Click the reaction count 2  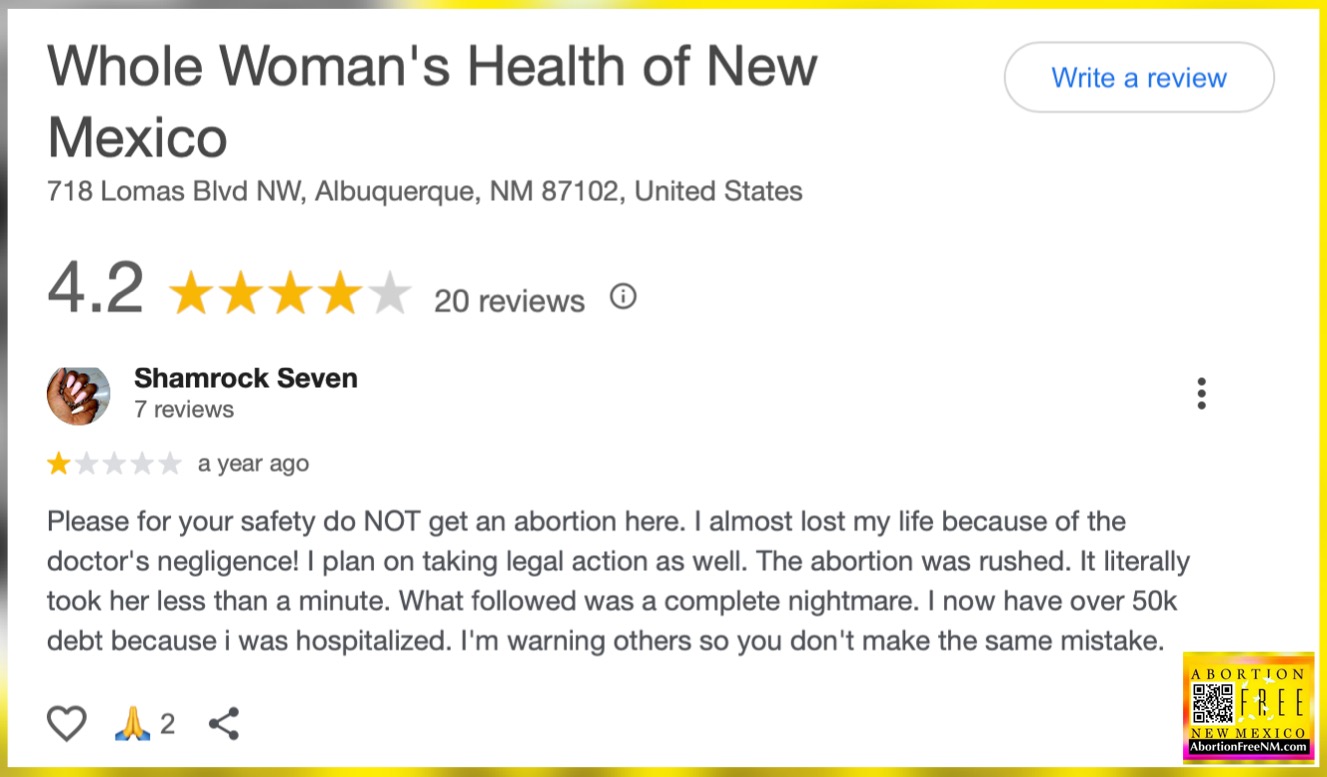[x=167, y=724]
